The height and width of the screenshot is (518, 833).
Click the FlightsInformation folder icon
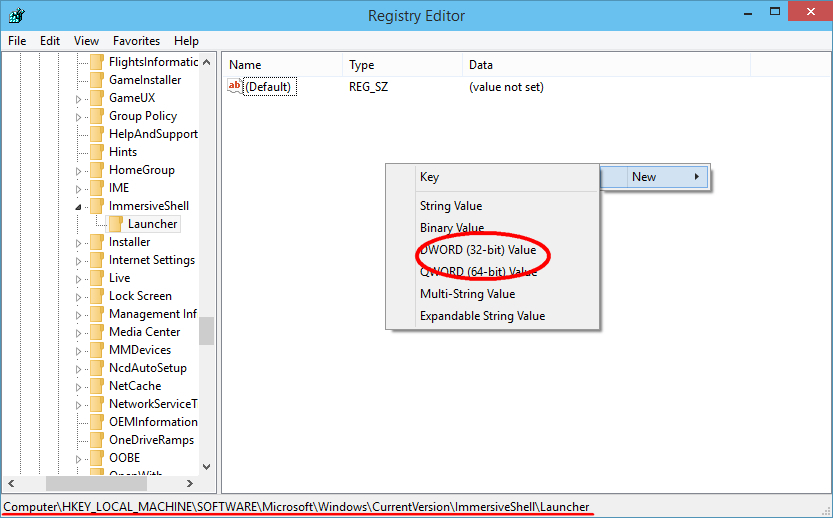click(97, 62)
